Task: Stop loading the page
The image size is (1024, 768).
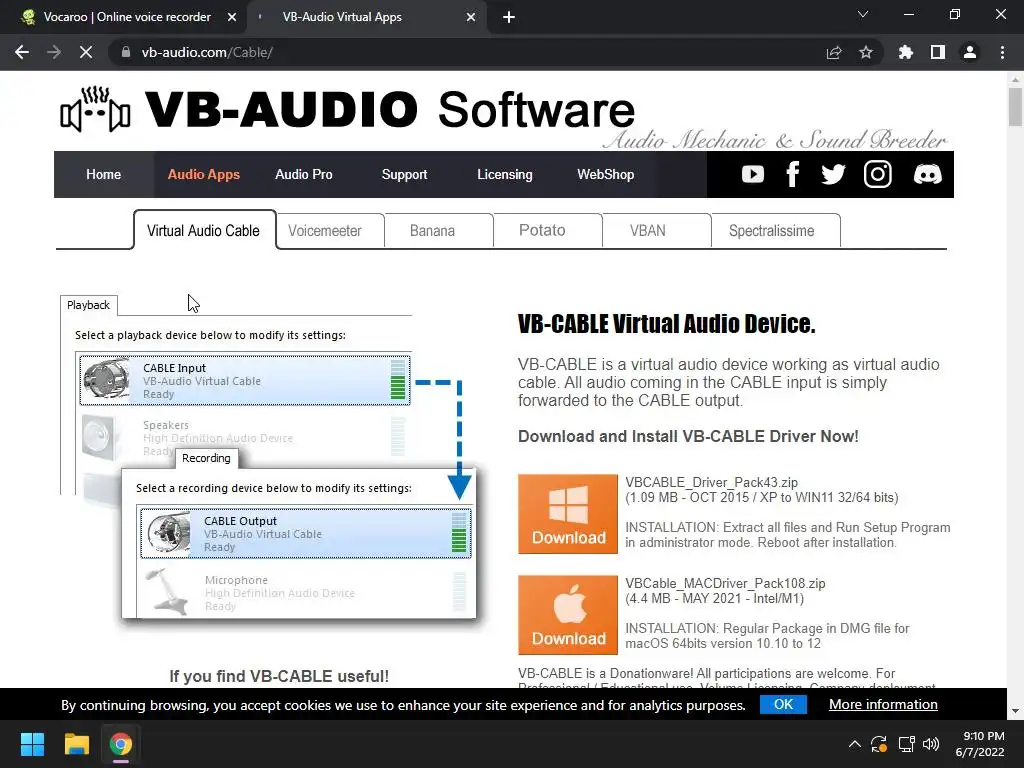Action: tap(86, 52)
